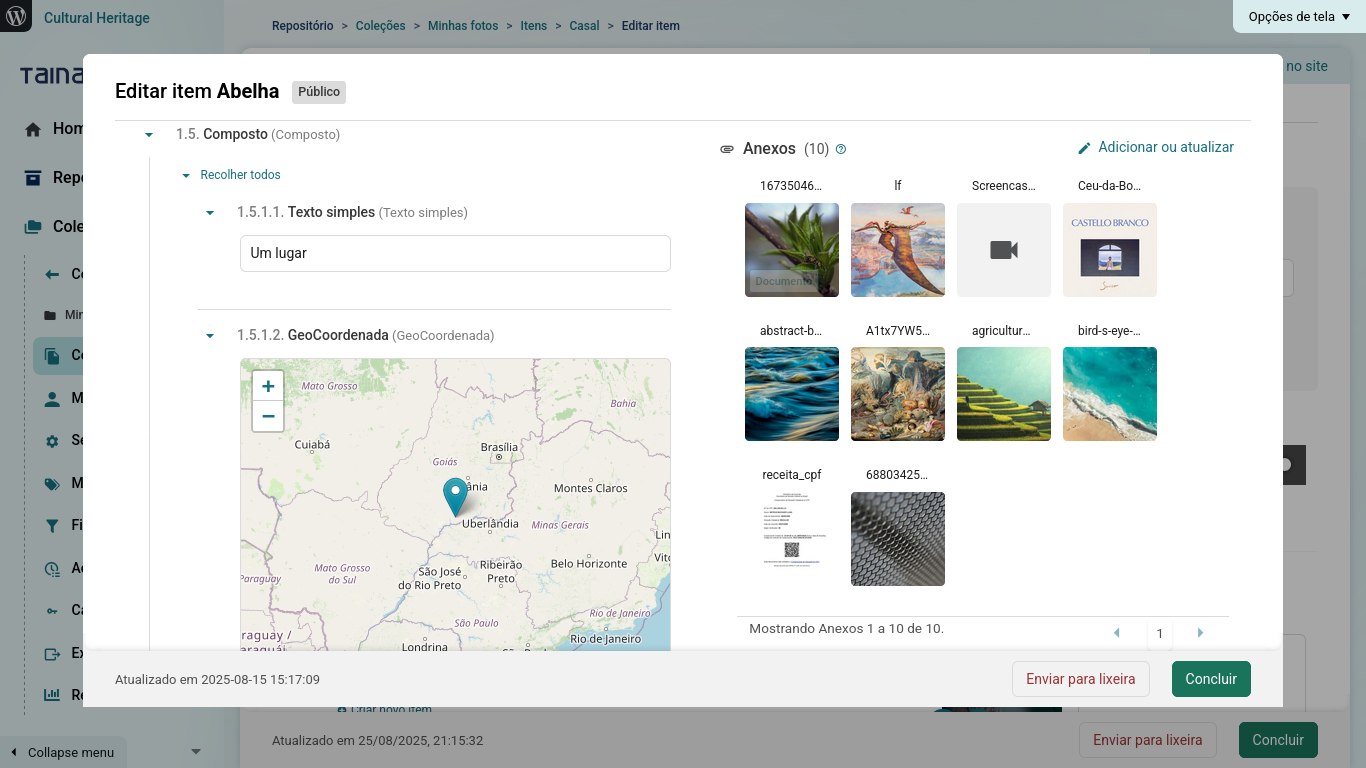Collapse the 1.5.1.2 GeoCoordenada field
The height and width of the screenshot is (768, 1366).
point(209,335)
